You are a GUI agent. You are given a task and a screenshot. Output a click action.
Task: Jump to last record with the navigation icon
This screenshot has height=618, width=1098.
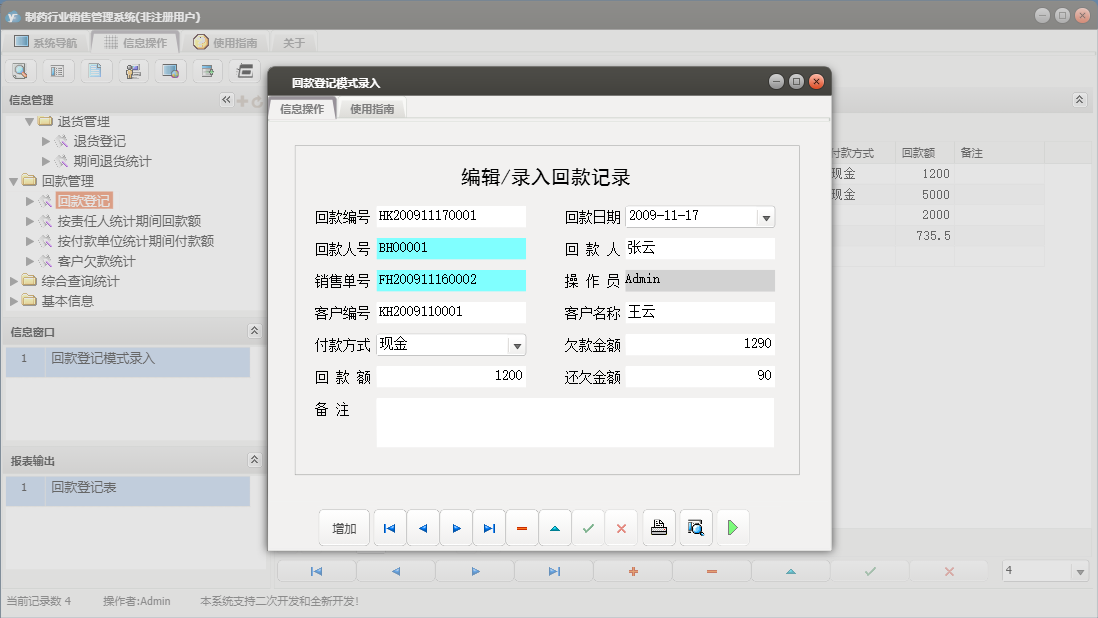click(x=489, y=527)
